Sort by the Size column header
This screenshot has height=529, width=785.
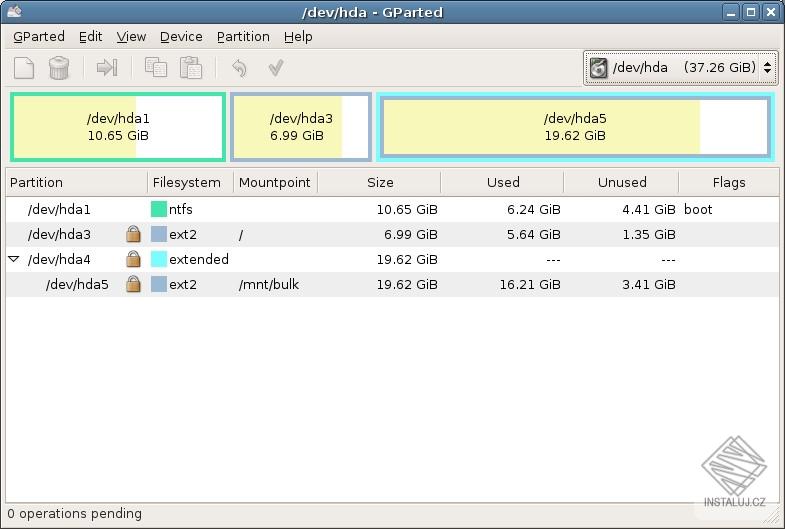tap(379, 182)
